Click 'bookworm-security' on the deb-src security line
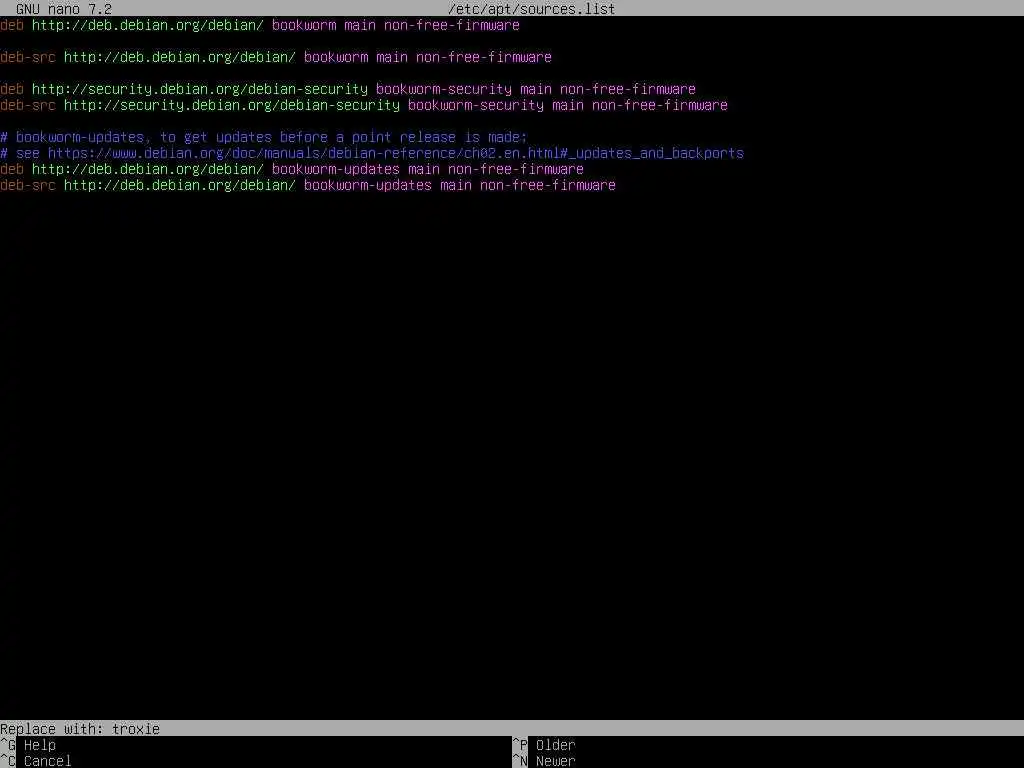The height and width of the screenshot is (768, 1024). (476, 105)
